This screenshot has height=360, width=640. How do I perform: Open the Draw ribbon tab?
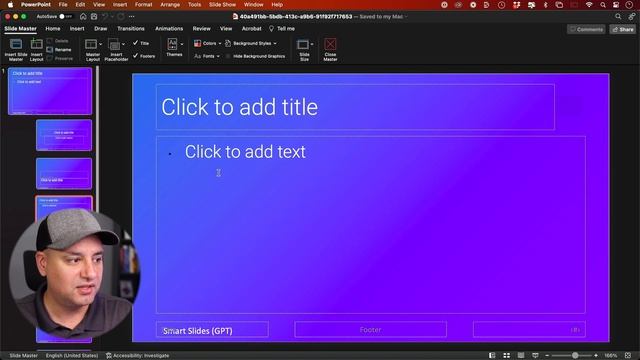tap(100, 29)
